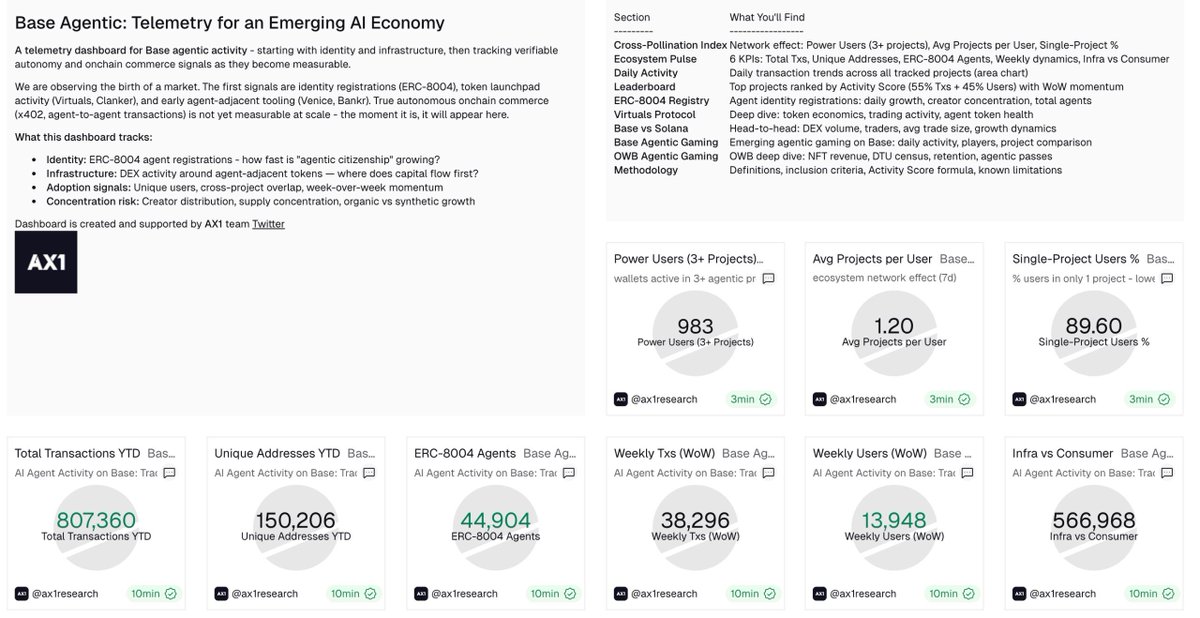Open comment icon on Unique Addresses YTD card

(369, 473)
